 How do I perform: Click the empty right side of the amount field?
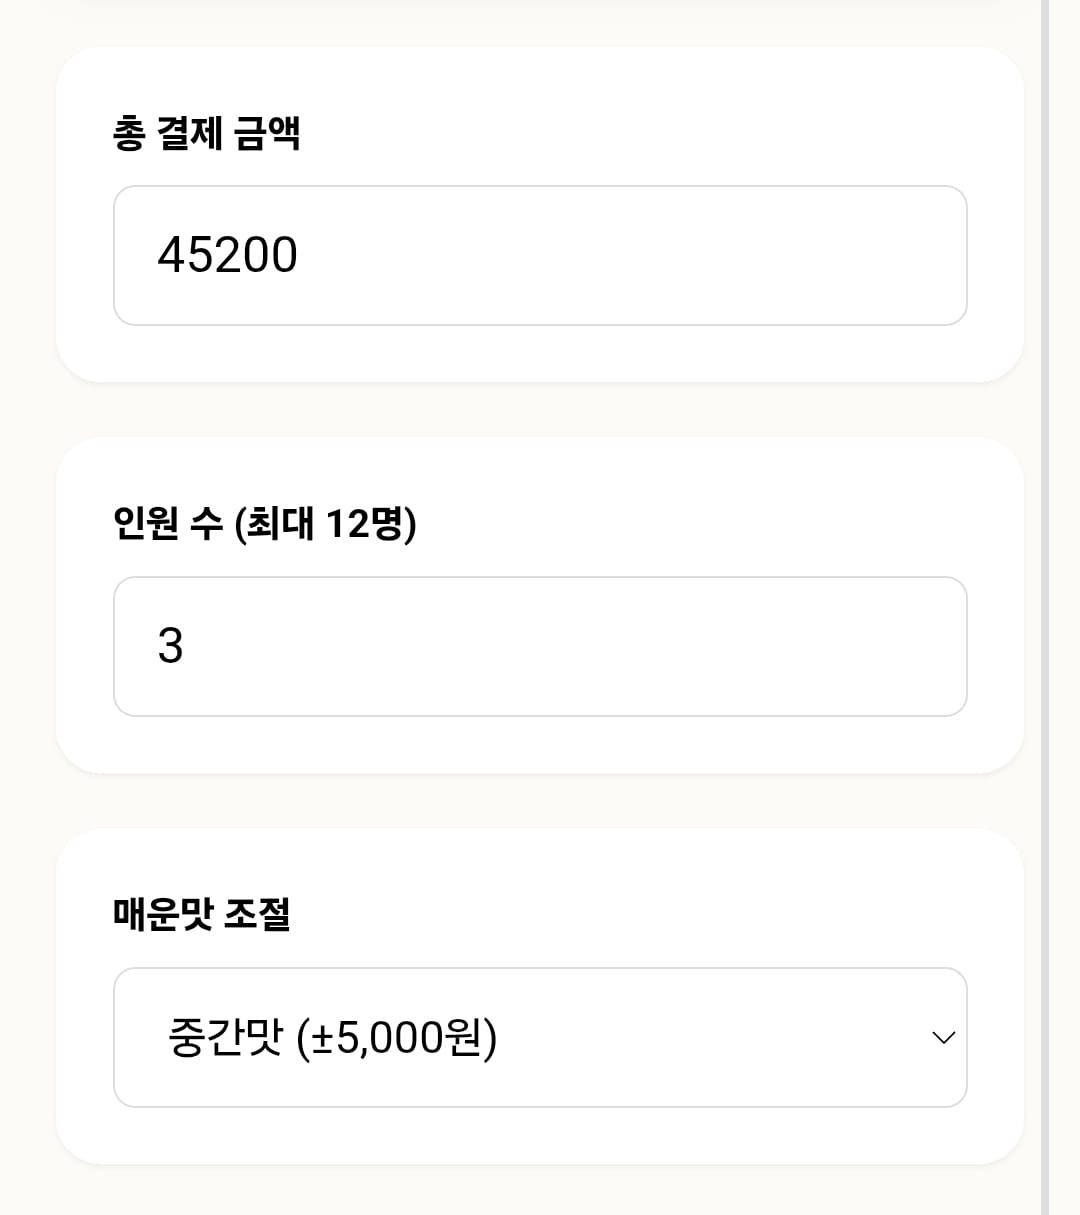point(800,255)
